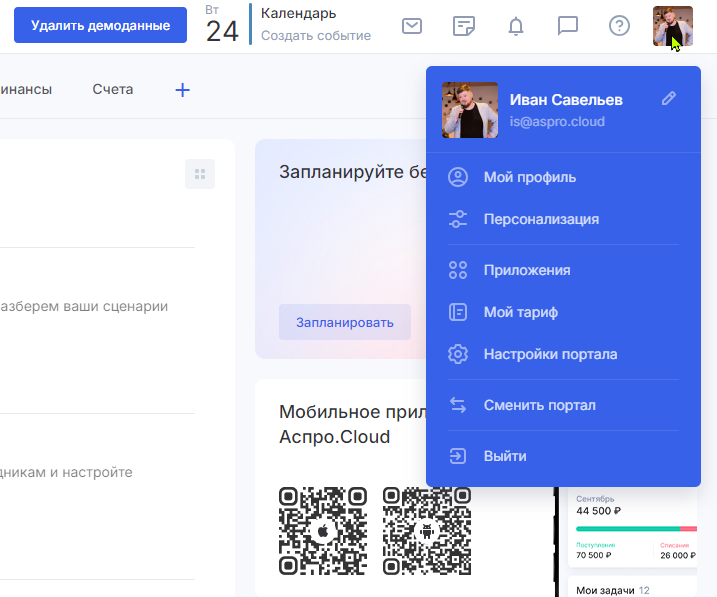The height and width of the screenshot is (597, 717).
Task: Click the date number 24
Action: tap(222, 32)
